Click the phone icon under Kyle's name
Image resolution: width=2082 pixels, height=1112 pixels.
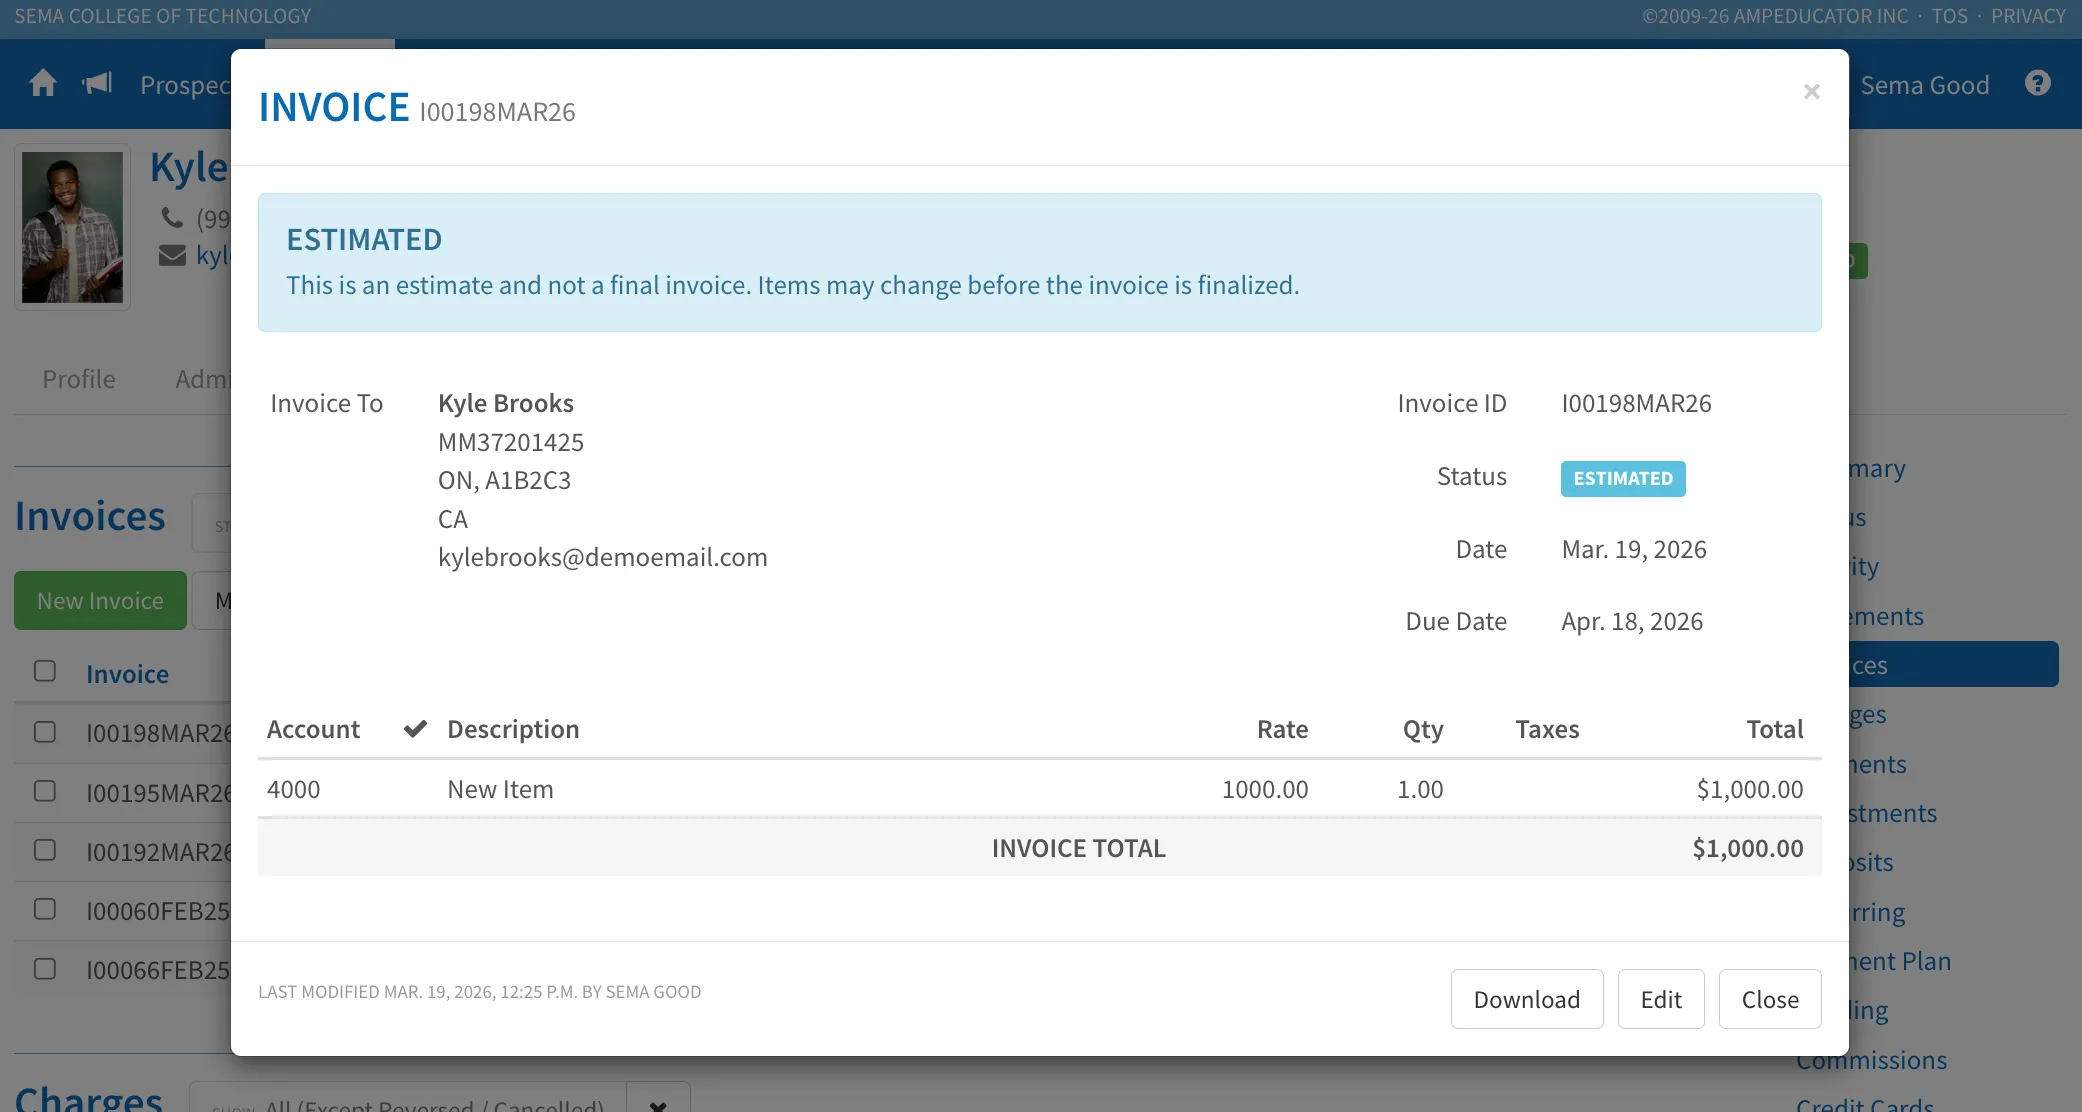(172, 217)
